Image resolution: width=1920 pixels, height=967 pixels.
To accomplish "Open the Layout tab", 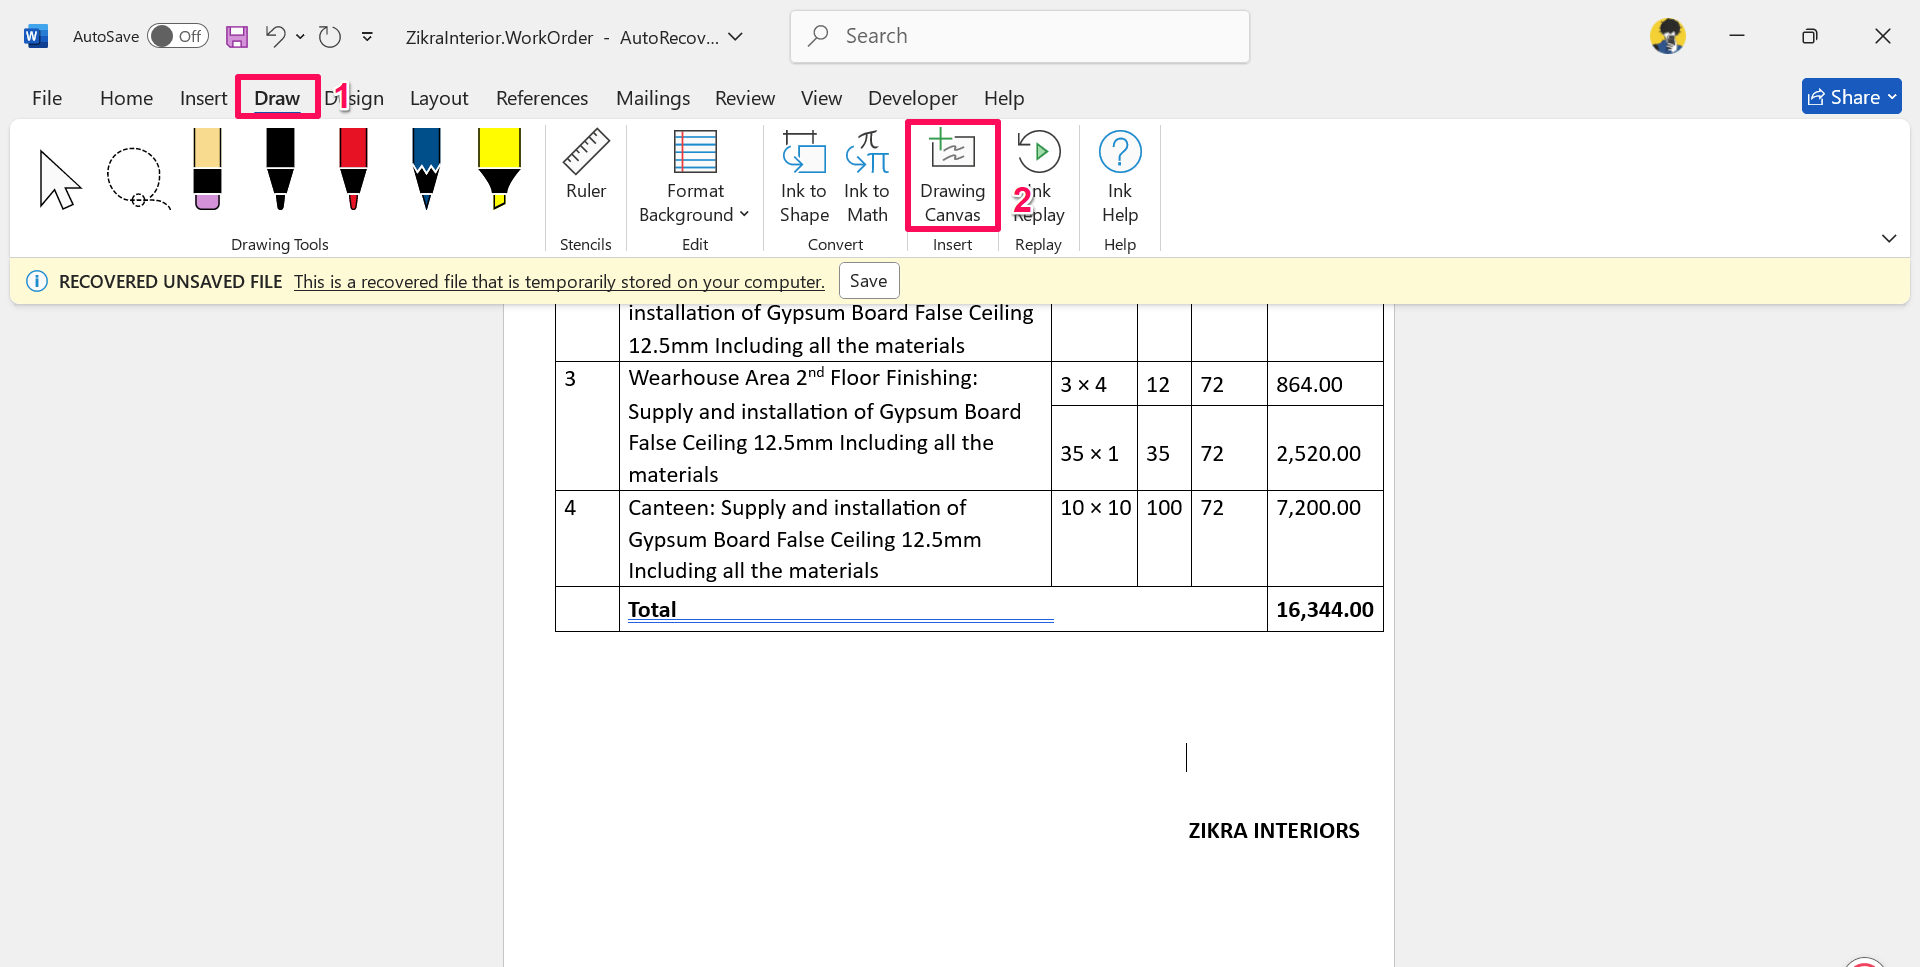I will [439, 98].
